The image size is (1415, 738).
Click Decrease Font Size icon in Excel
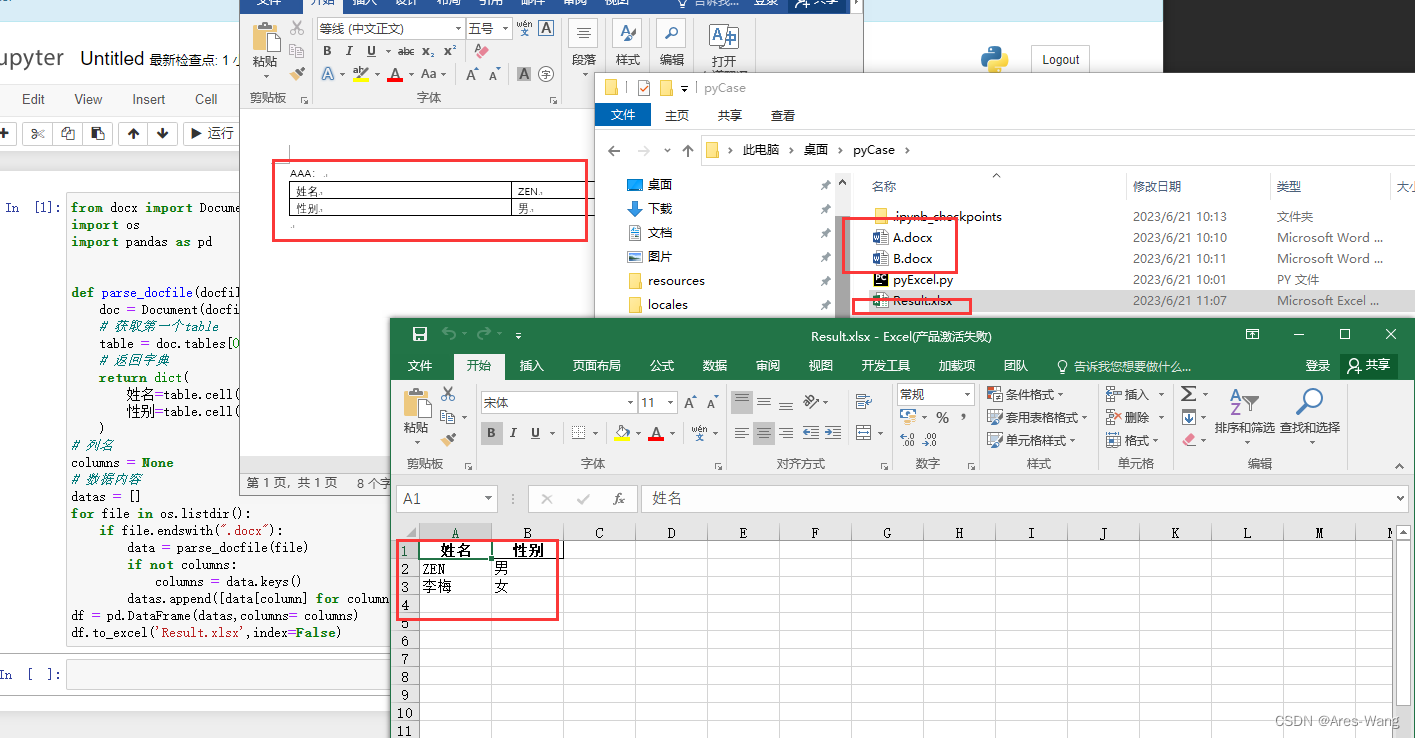click(712, 403)
